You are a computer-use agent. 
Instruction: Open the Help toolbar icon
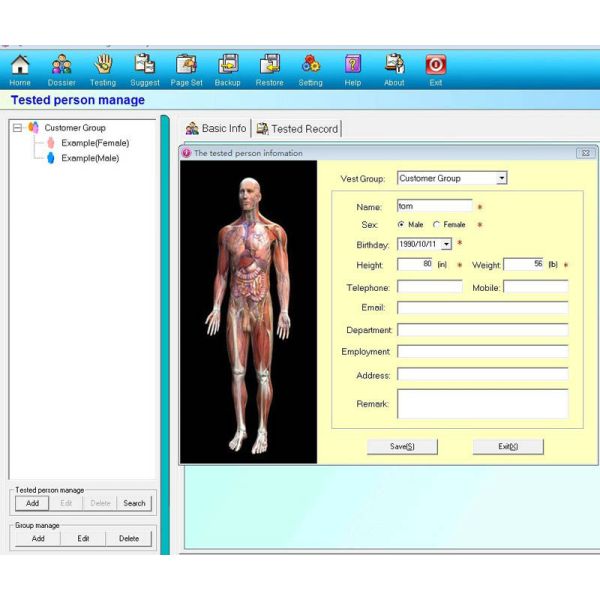pyautogui.click(x=352, y=68)
